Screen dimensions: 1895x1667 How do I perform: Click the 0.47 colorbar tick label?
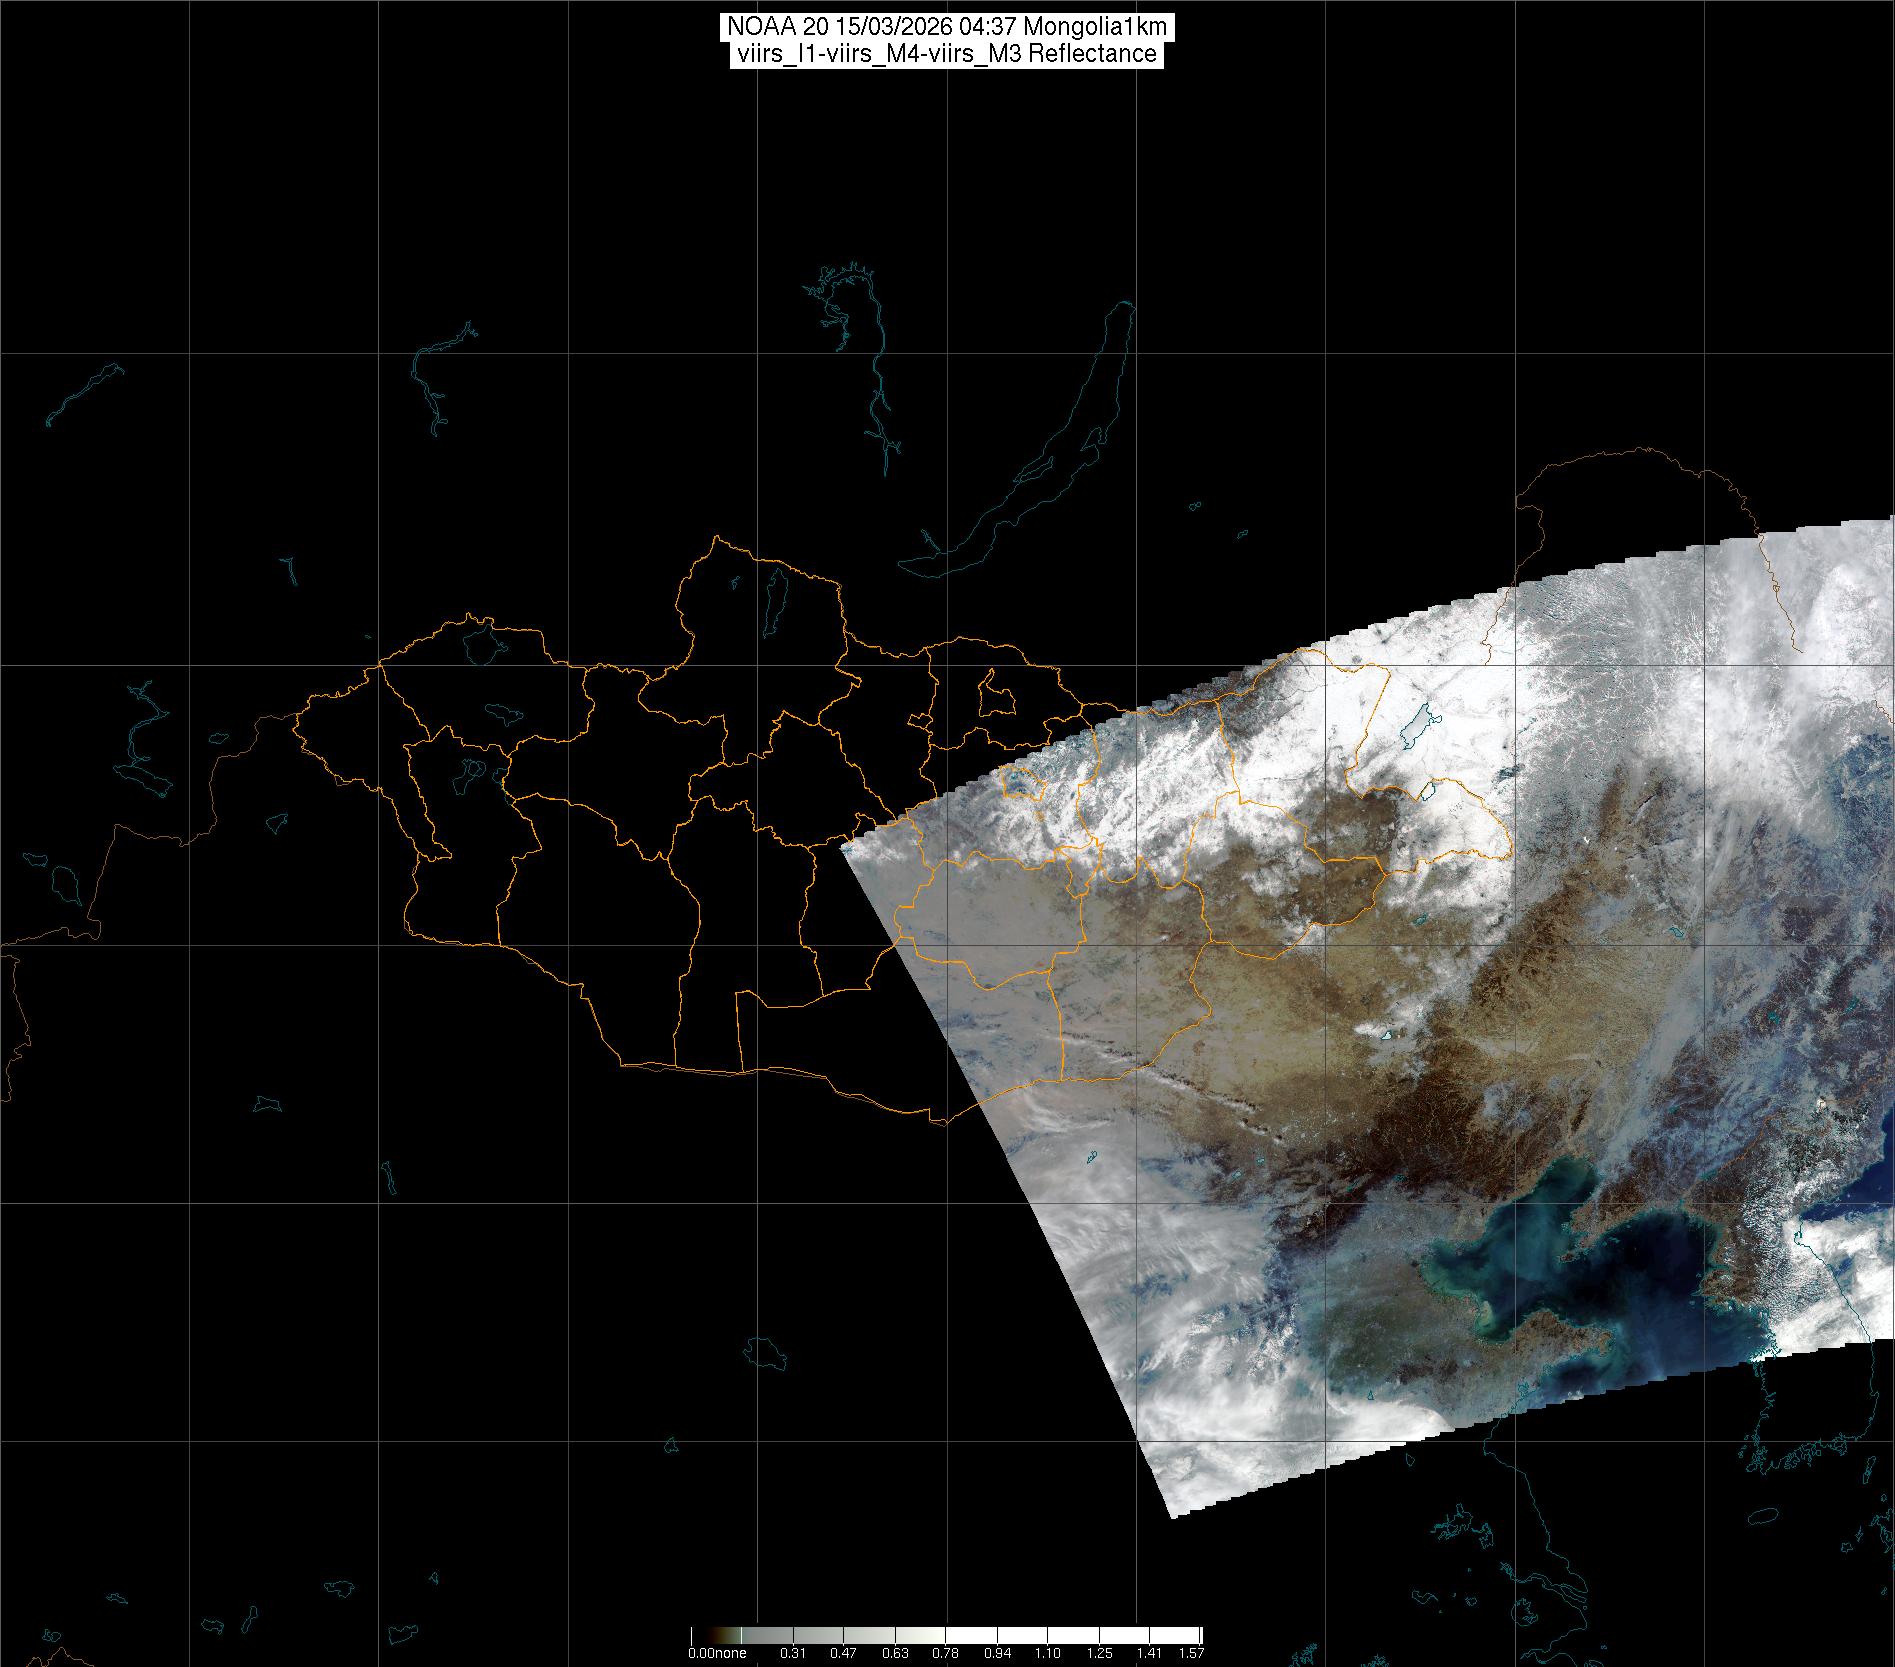(843, 1653)
